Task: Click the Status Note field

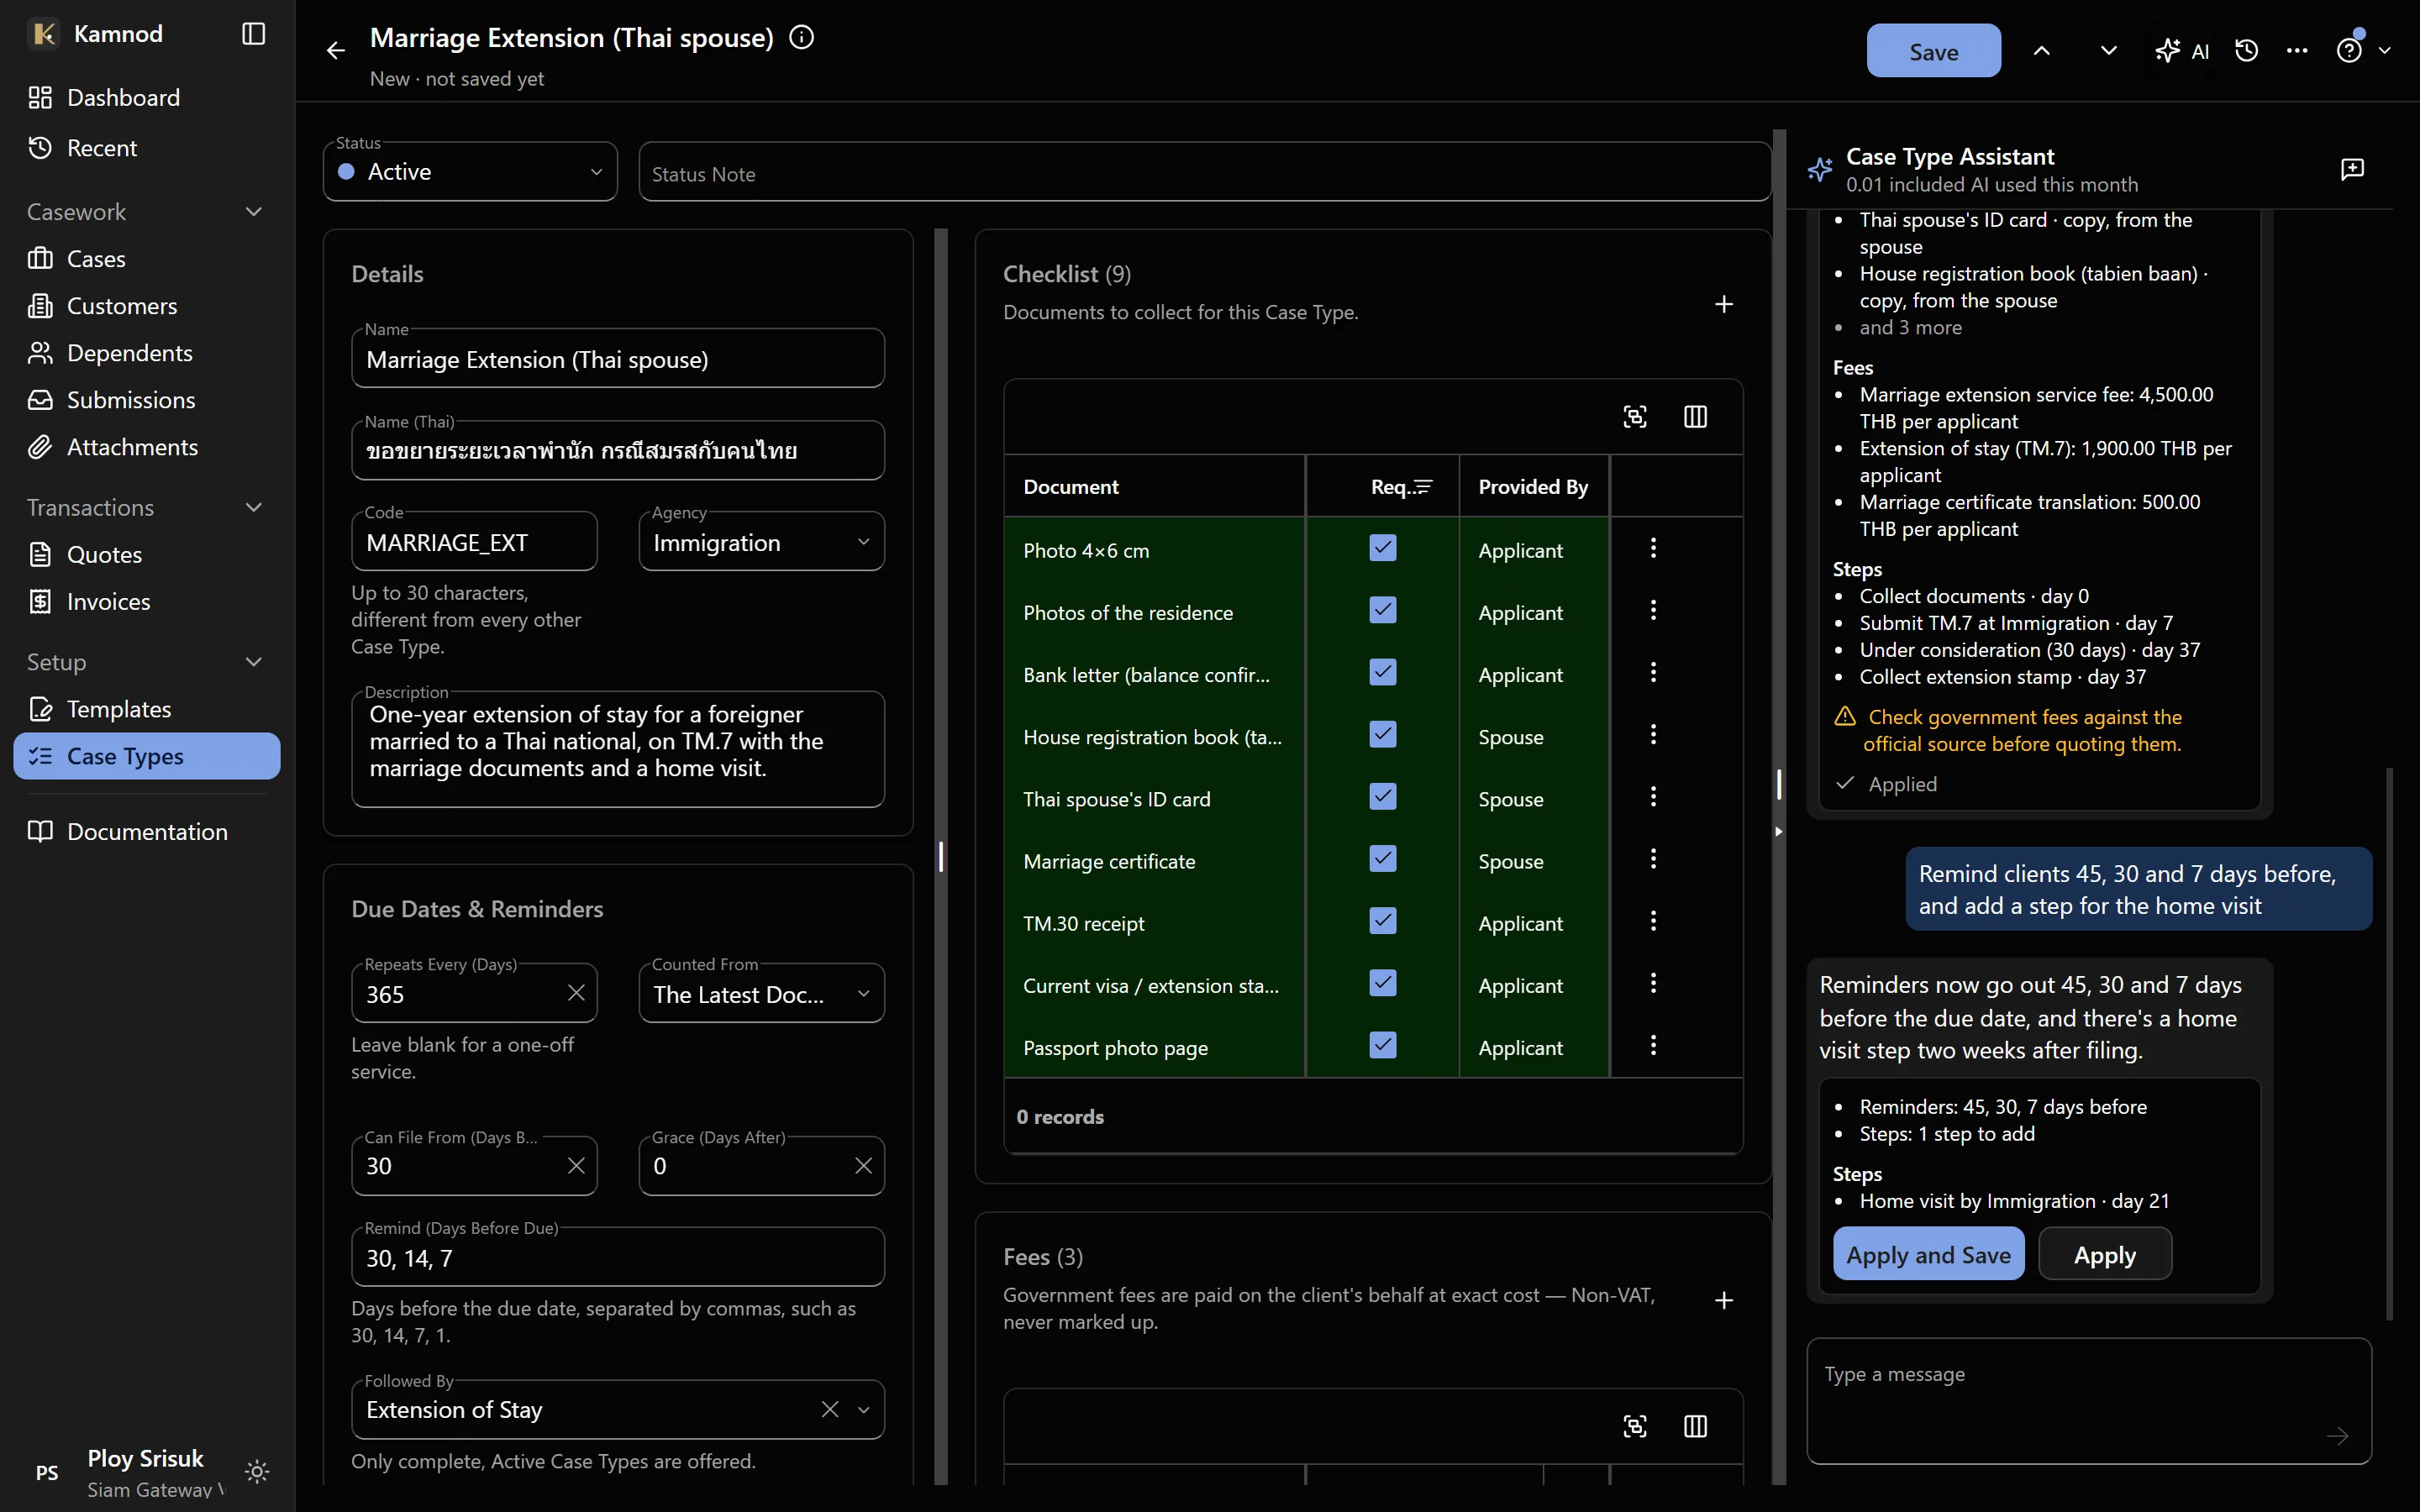Action: coord(1204,172)
